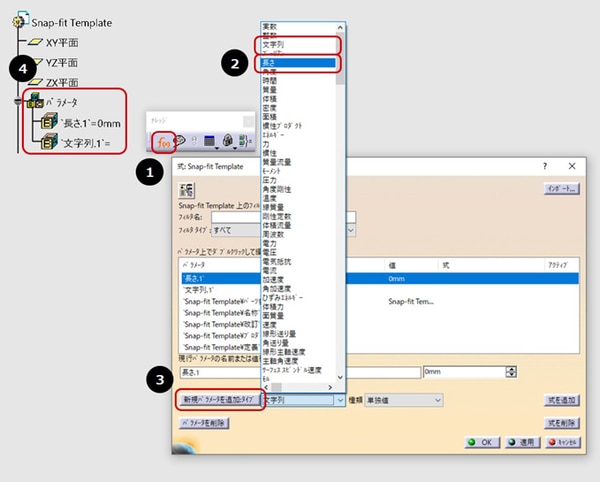Screen dimensions: 600x482
Task: Choose 長さ from the type list
Action: point(298,62)
